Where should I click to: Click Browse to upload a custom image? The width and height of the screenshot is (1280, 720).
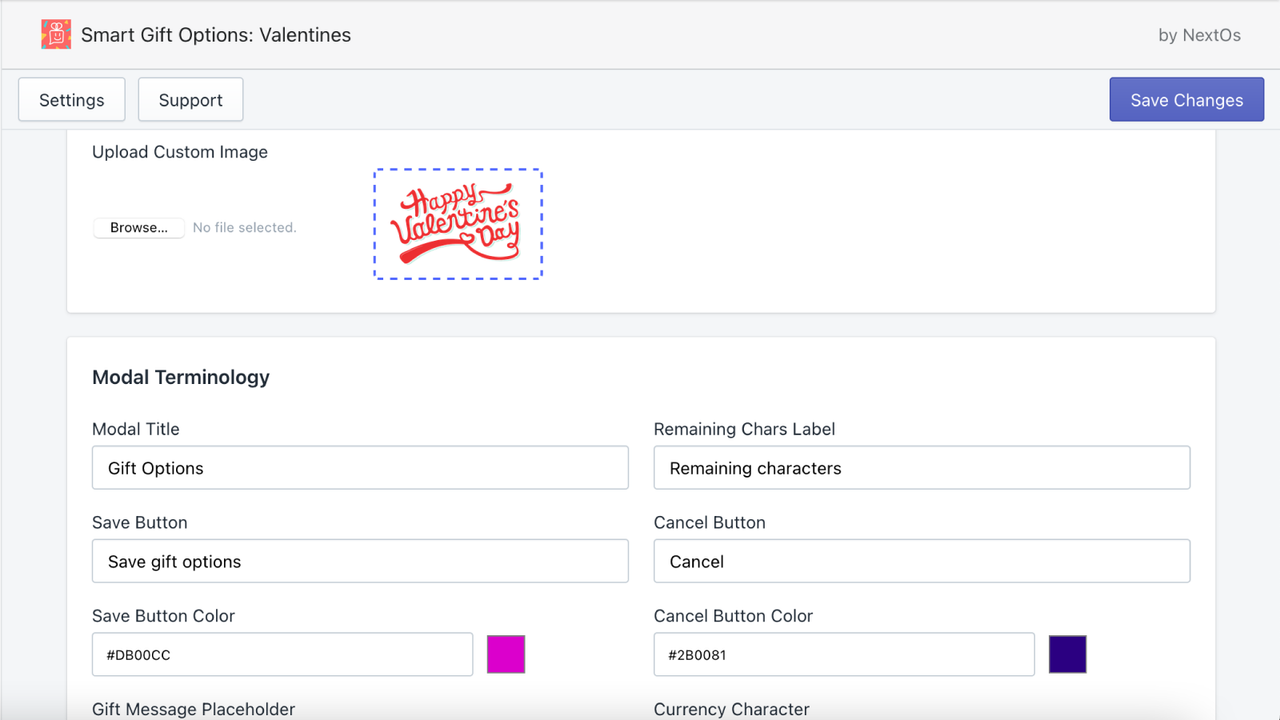point(138,227)
